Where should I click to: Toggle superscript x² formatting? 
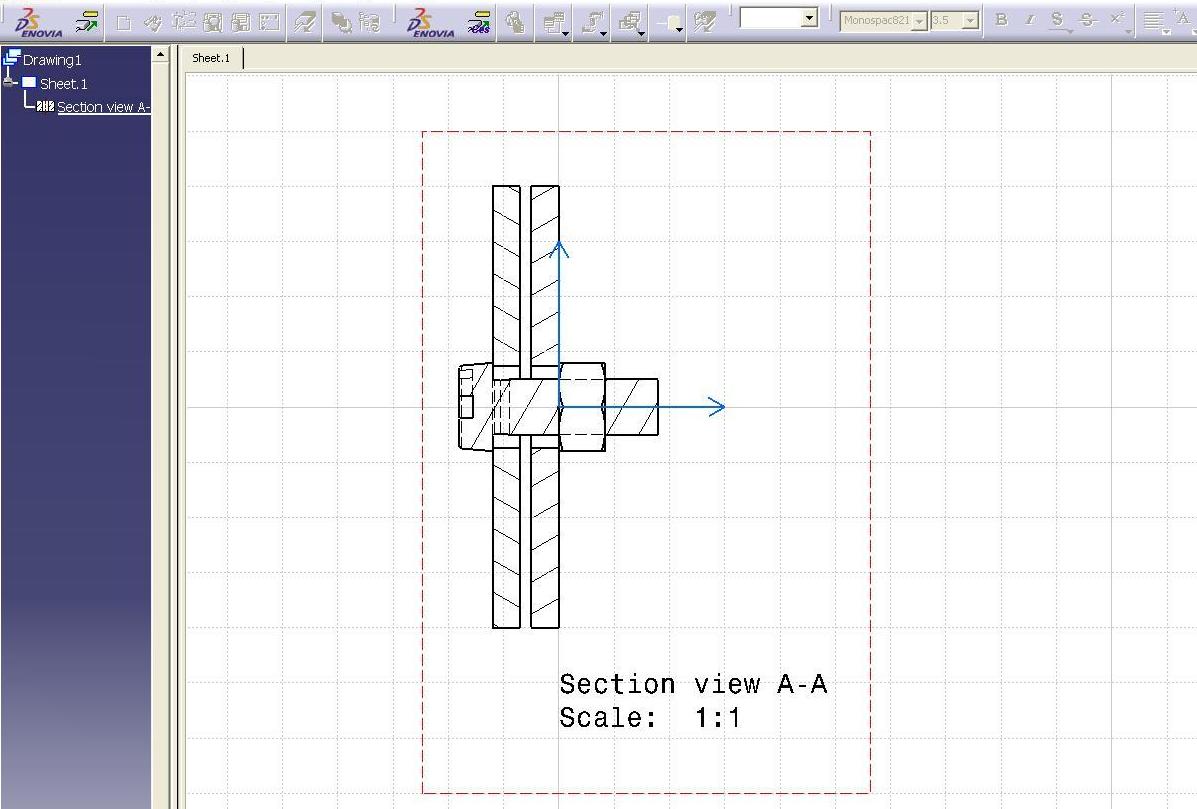pos(1118,19)
